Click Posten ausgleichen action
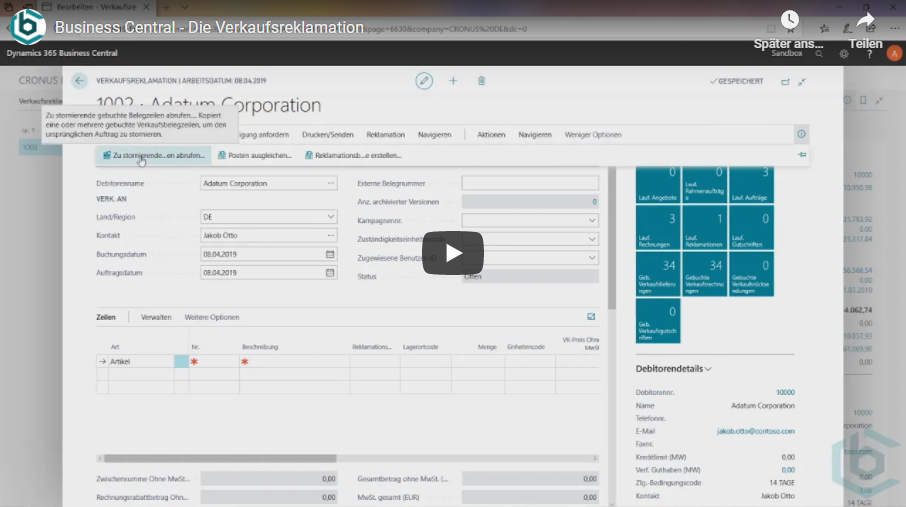 [255, 156]
